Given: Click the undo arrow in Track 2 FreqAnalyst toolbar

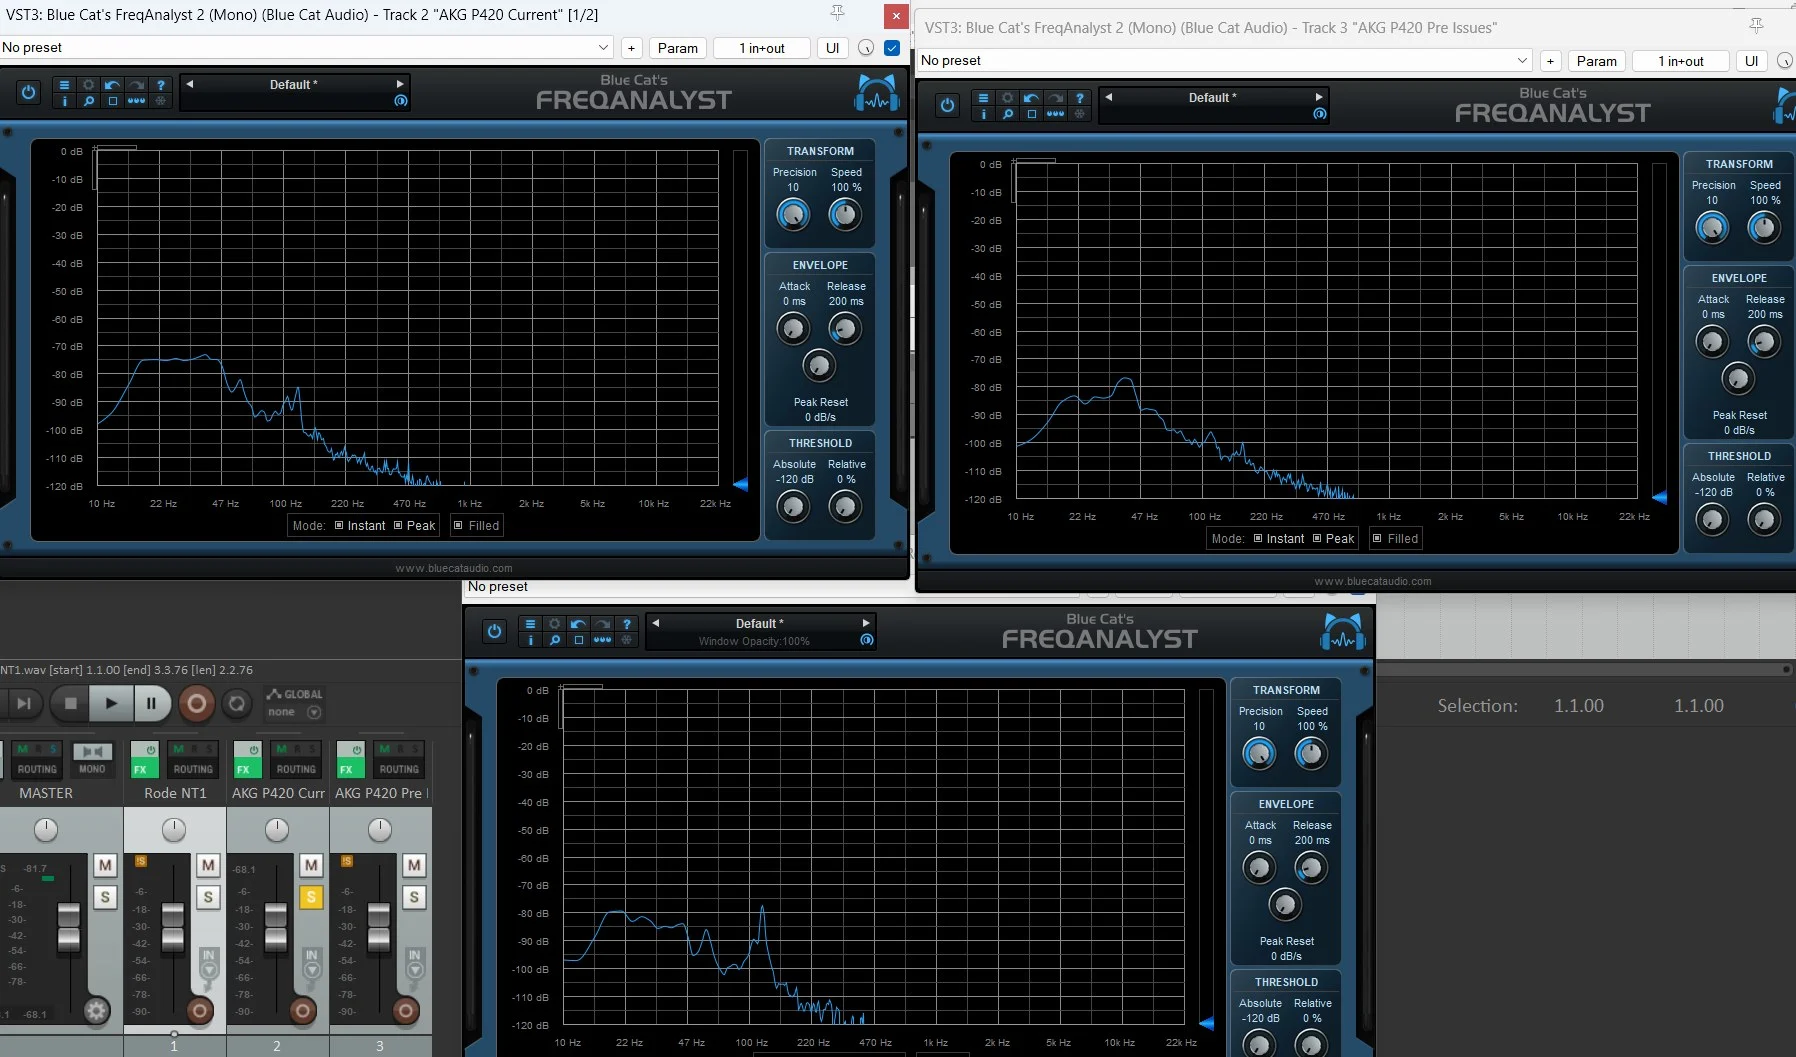Looking at the screenshot, I should (x=112, y=85).
